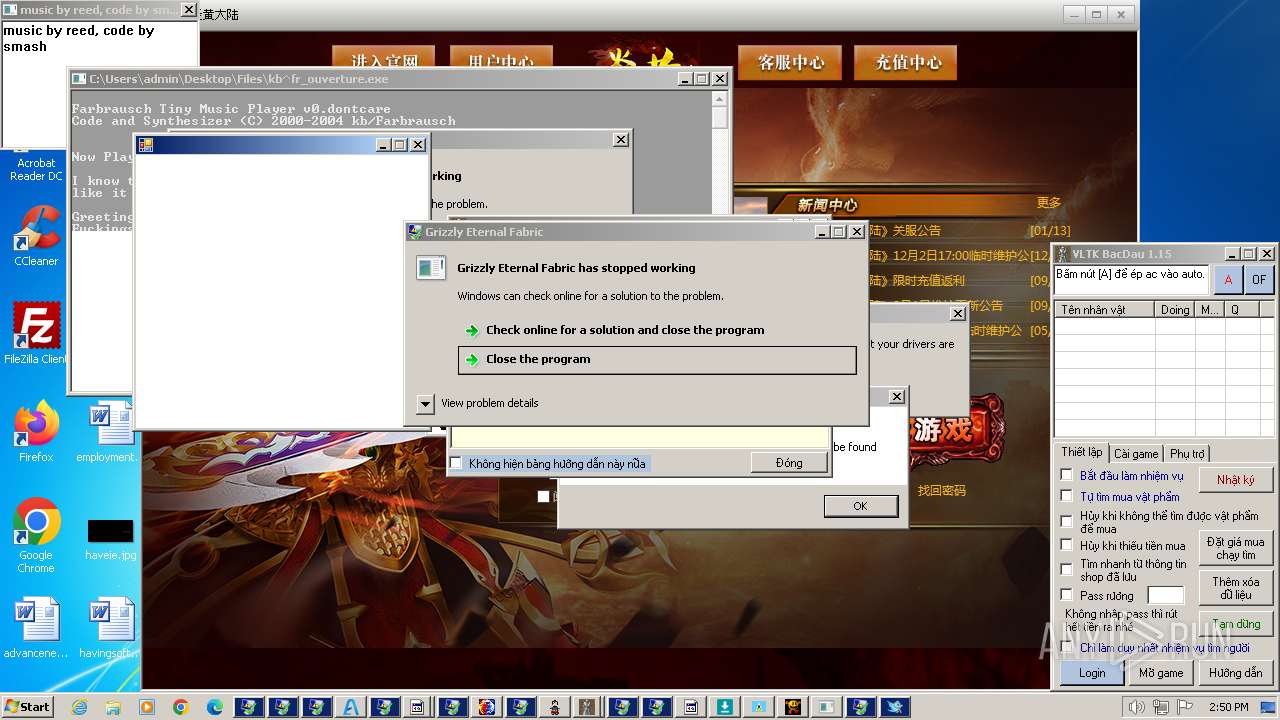Click the Thêm xóa dữ liệu button
The image size is (1280, 720).
pos(1236,588)
